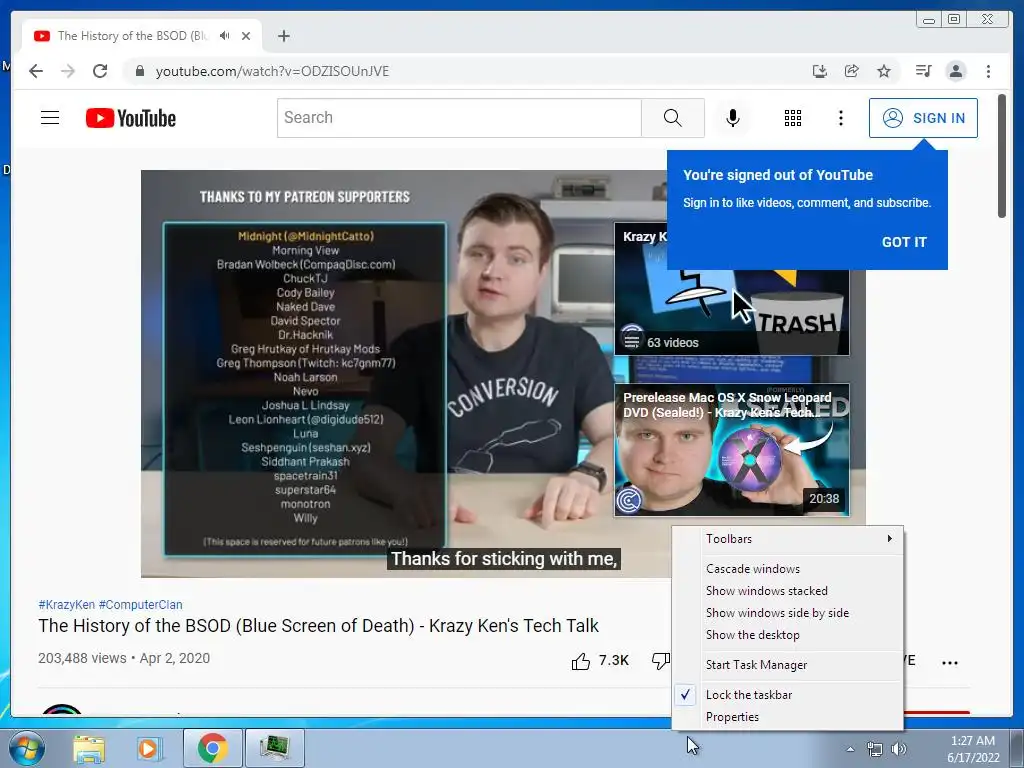This screenshot has height=768, width=1024.
Task: Open Windows Media Player from taskbar
Action: 149,748
